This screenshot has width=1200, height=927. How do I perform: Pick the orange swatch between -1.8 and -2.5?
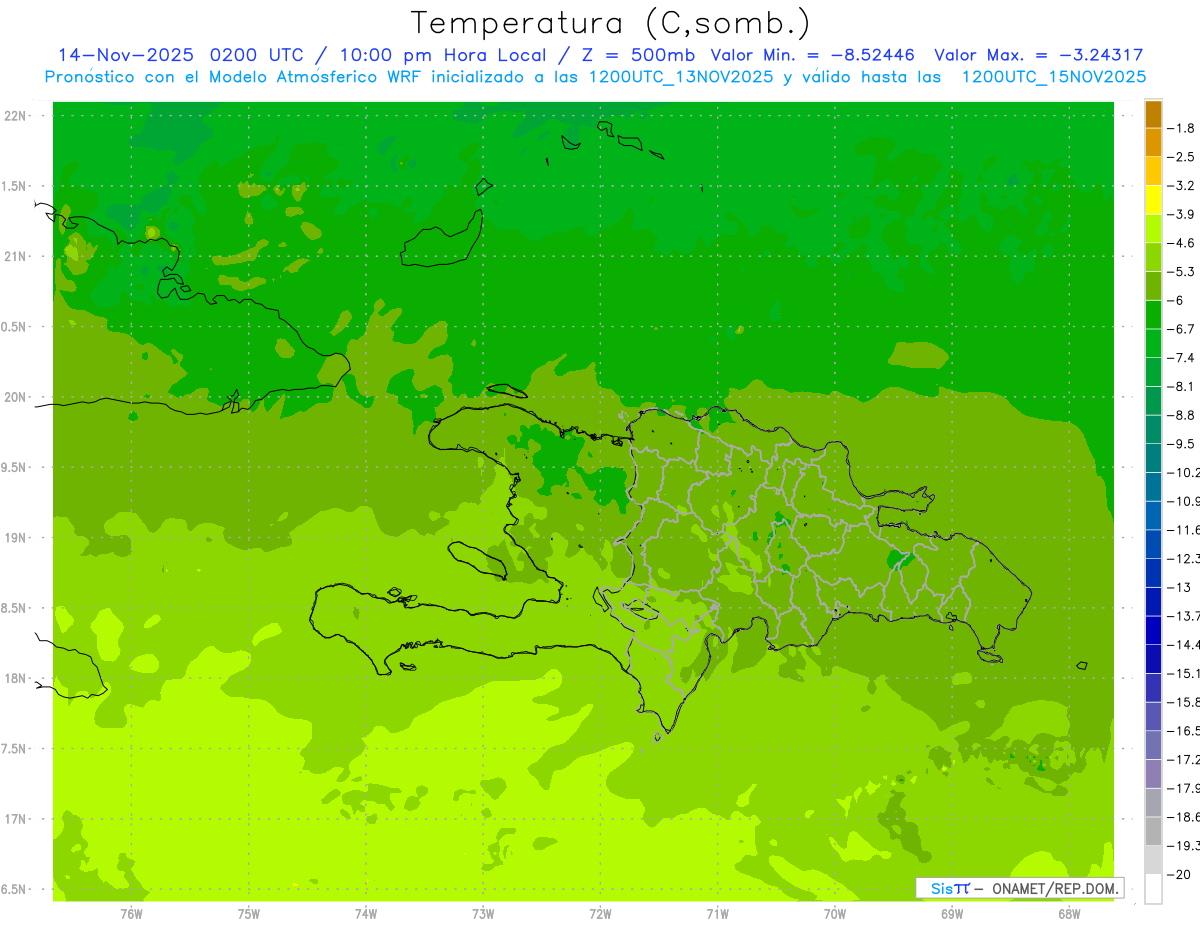tap(1153, 143)
